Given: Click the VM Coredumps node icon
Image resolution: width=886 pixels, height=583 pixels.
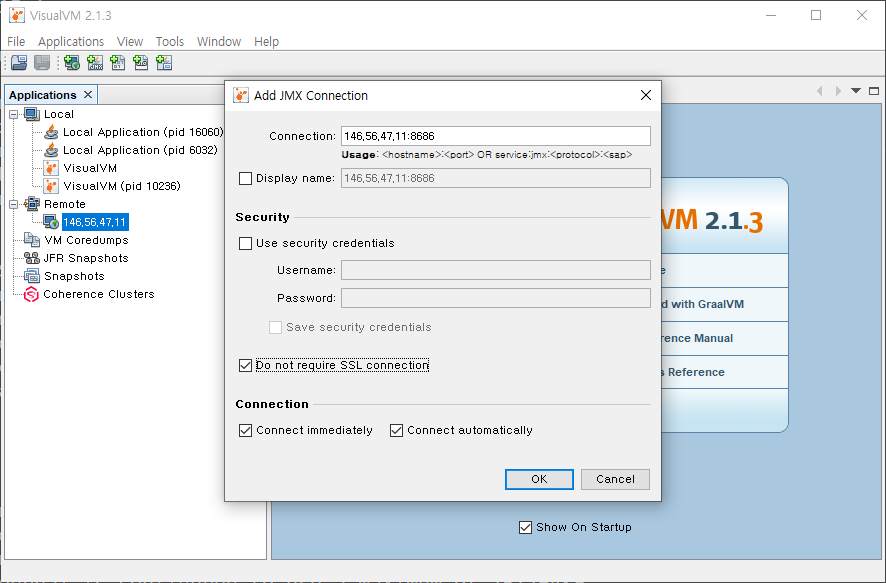Looking at the screenshot, I should [32, 240].
